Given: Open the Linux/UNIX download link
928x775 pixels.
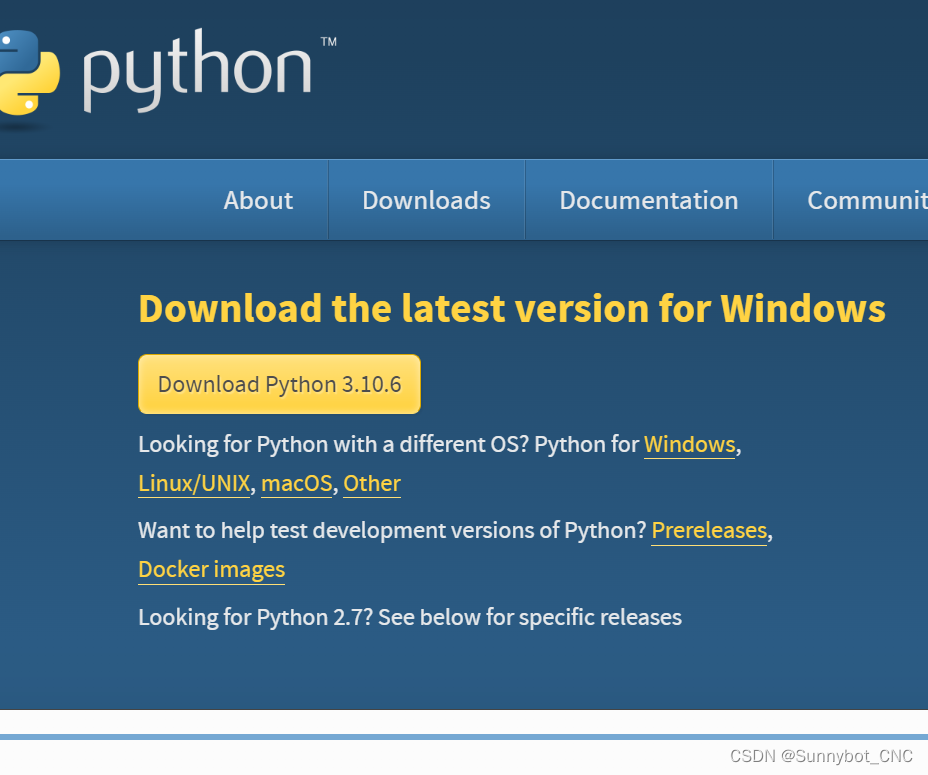Looking at the screenshot, I should (194, 483).
